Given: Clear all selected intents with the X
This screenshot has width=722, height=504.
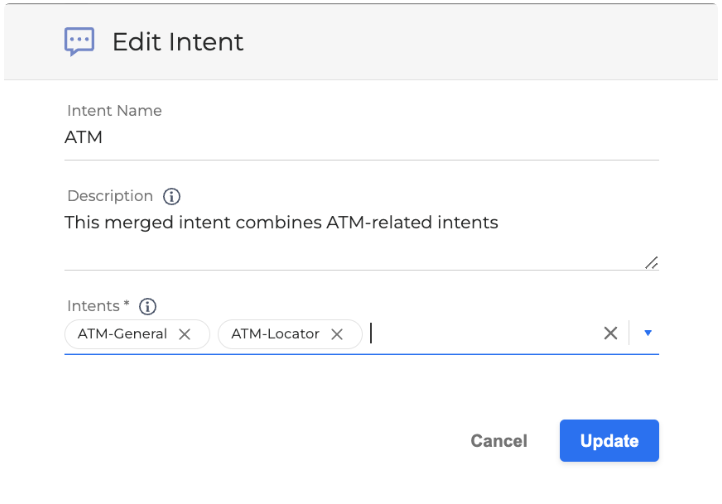Looking at the screenshot, I should click(610, 334).
